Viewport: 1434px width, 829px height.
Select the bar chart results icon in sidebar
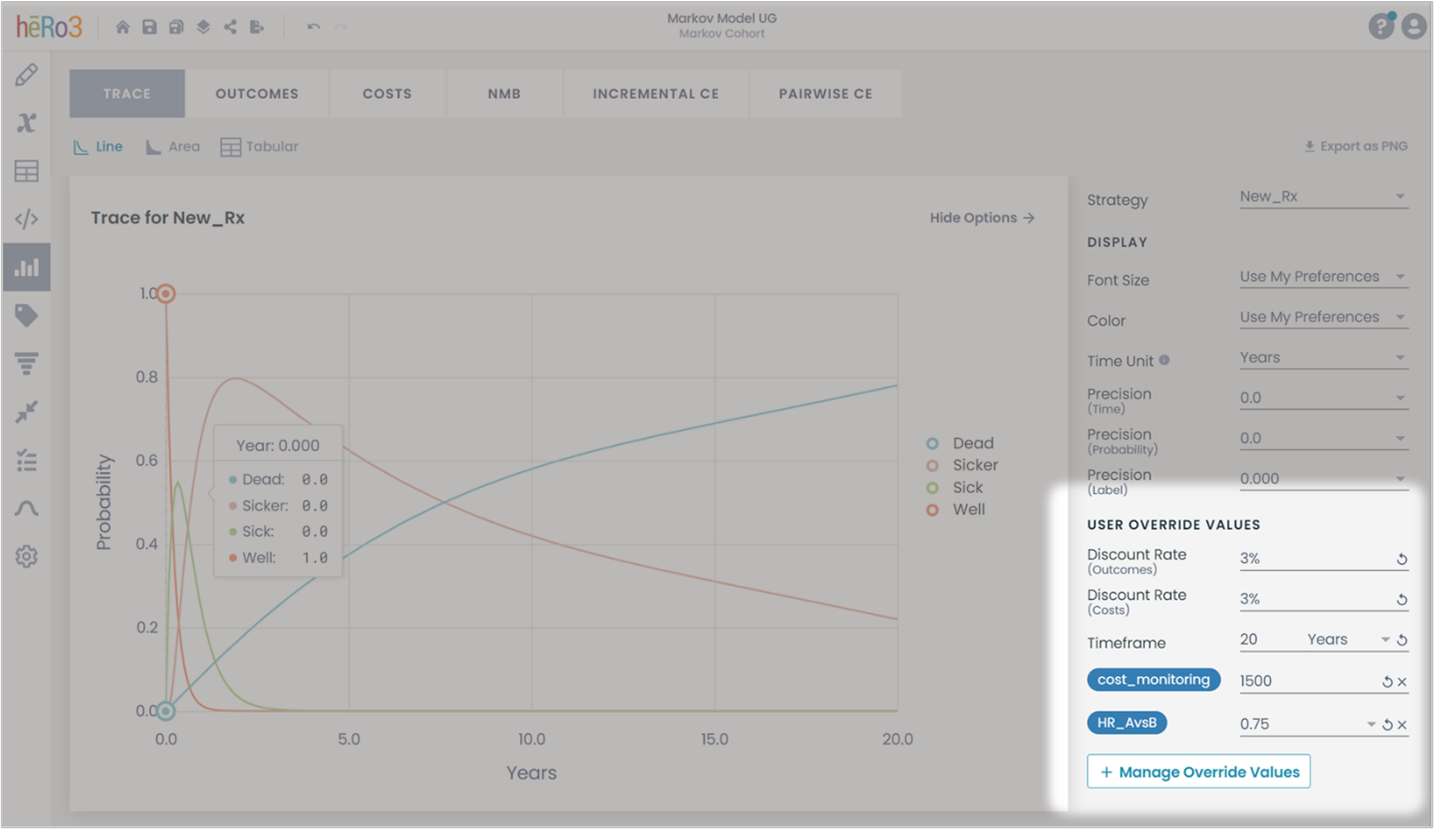click(x=27, y=267)
